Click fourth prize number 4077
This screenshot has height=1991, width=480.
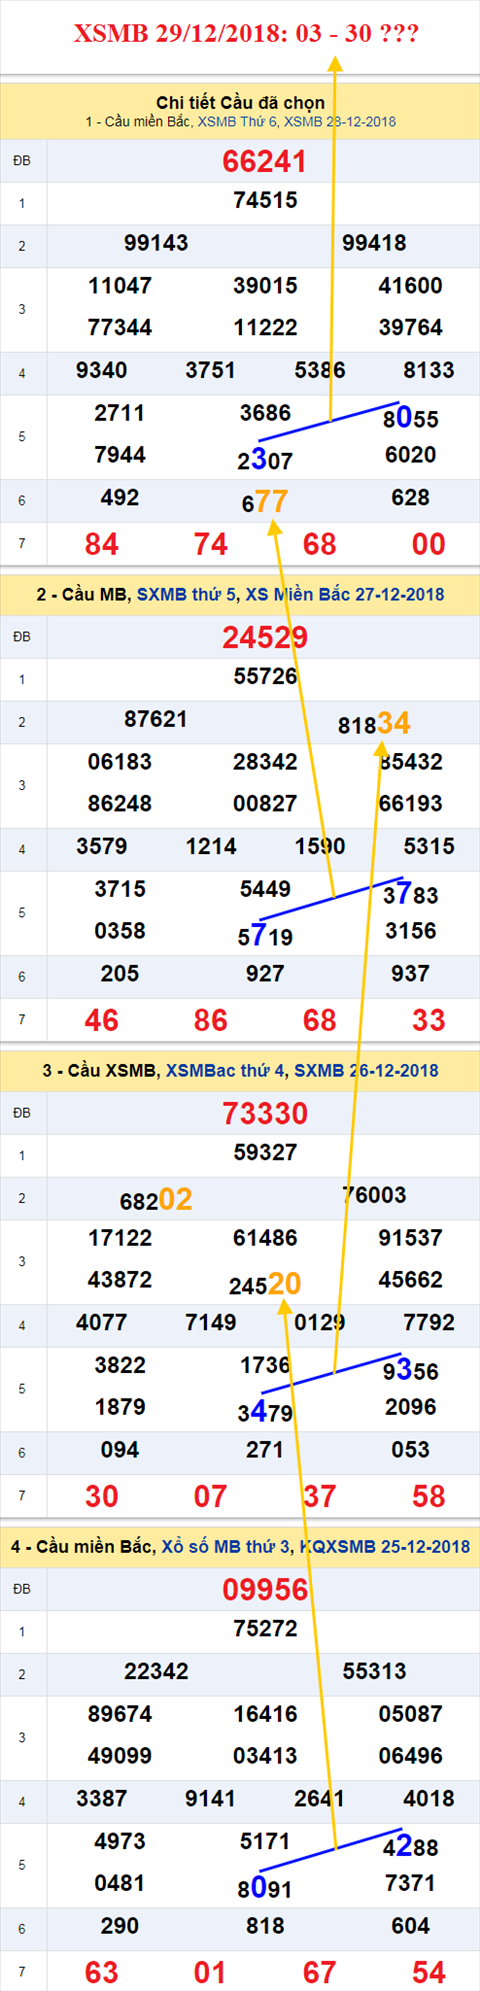pos(102,1323)
